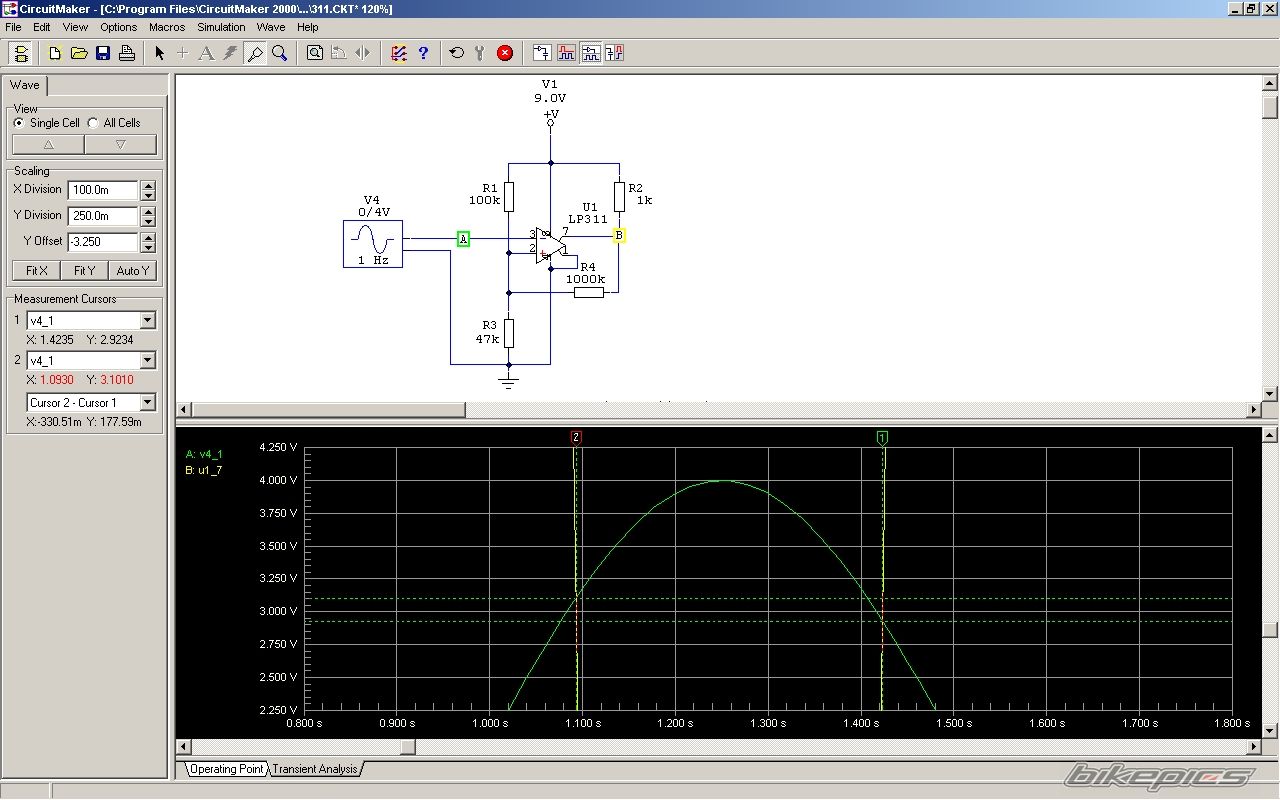The width and height of the screenshot is (1280, 800).
Task: Click the Y Offset value field
Action: pyautogui.click(x=103, y=242)
